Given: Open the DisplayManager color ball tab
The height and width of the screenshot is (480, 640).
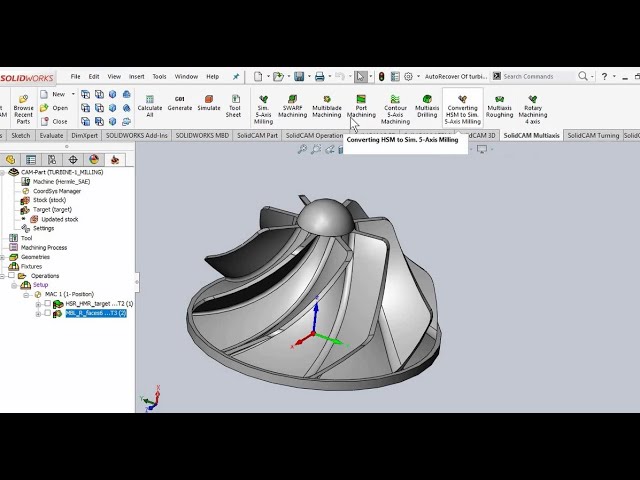Looking at the screenshot, I should tap(94, 160).
